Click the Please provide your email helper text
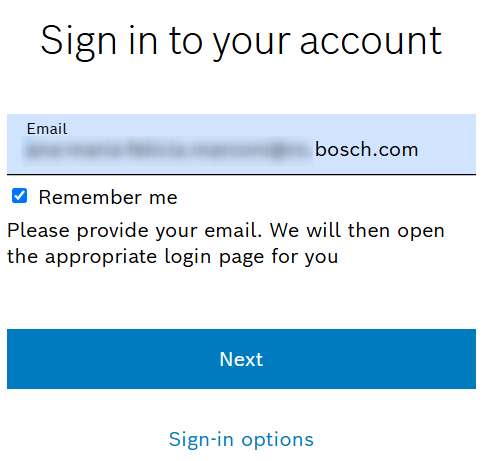 point(226,243)
